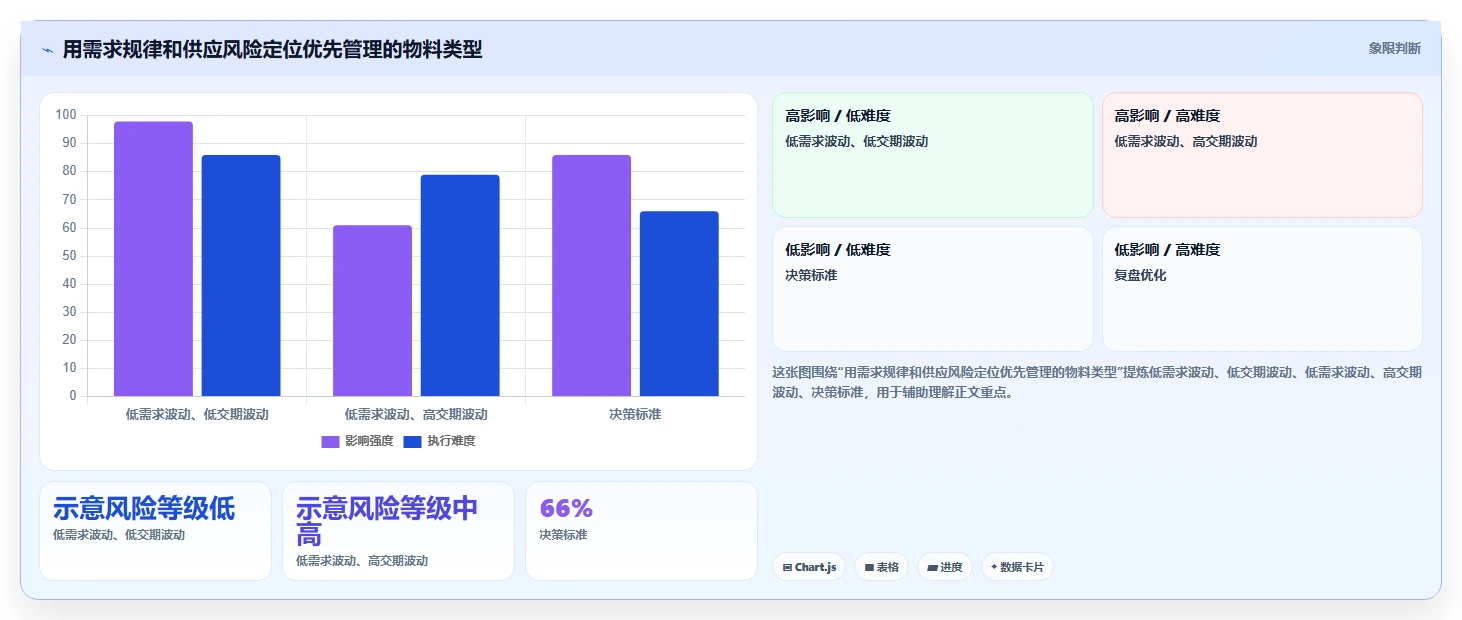Image resolution: width=1462 pixels, height=620 pixels.
Task: Click the purple bar for 决策标准
Action: coord(592,276)
